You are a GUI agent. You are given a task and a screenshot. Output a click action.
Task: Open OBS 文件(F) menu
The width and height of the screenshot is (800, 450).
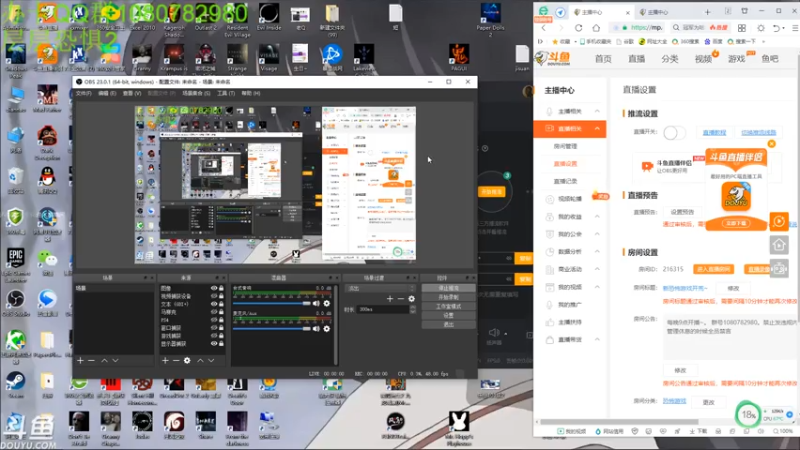click(x=84, y=93)
